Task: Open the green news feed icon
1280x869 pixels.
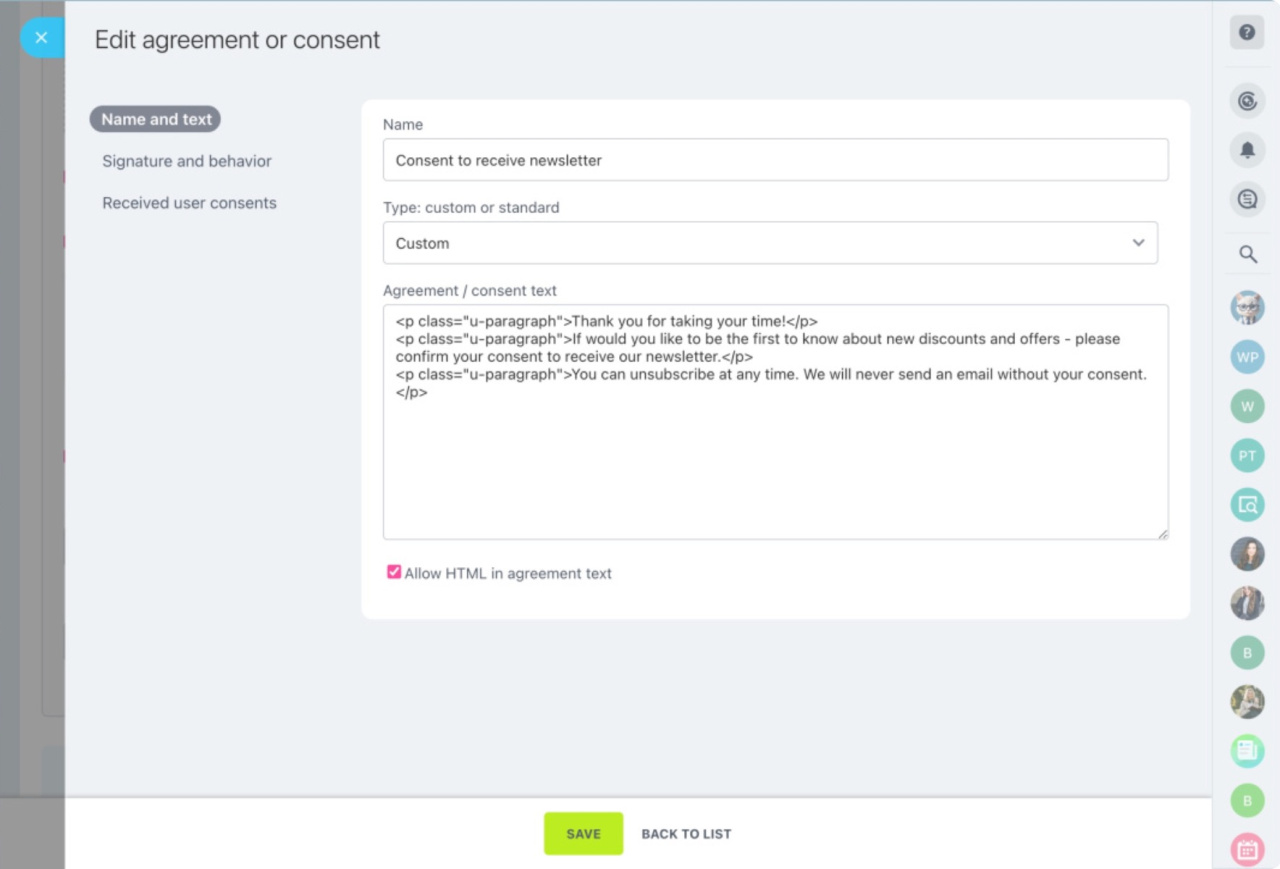Action: [1247, 750]
